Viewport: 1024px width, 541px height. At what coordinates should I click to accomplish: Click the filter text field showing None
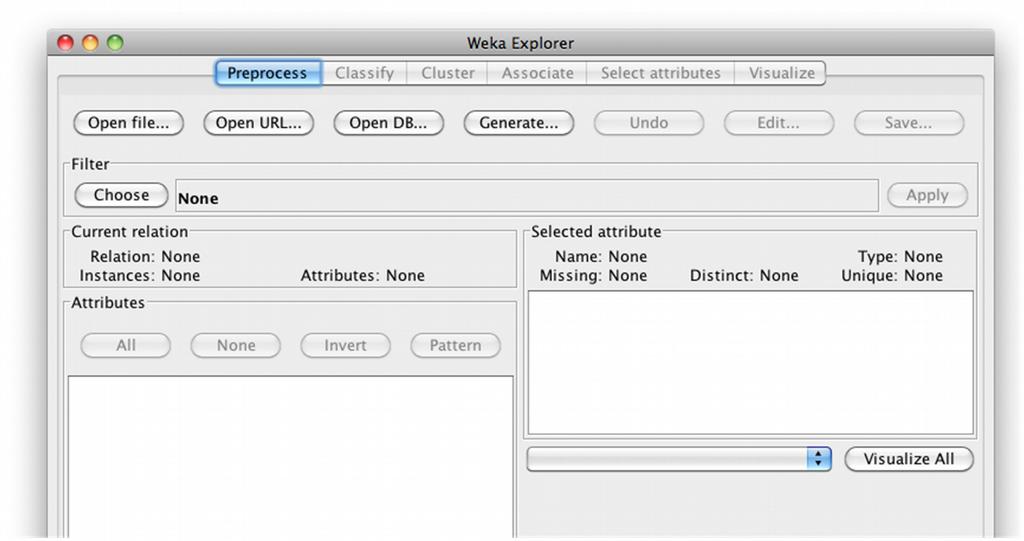pos(527,196)
